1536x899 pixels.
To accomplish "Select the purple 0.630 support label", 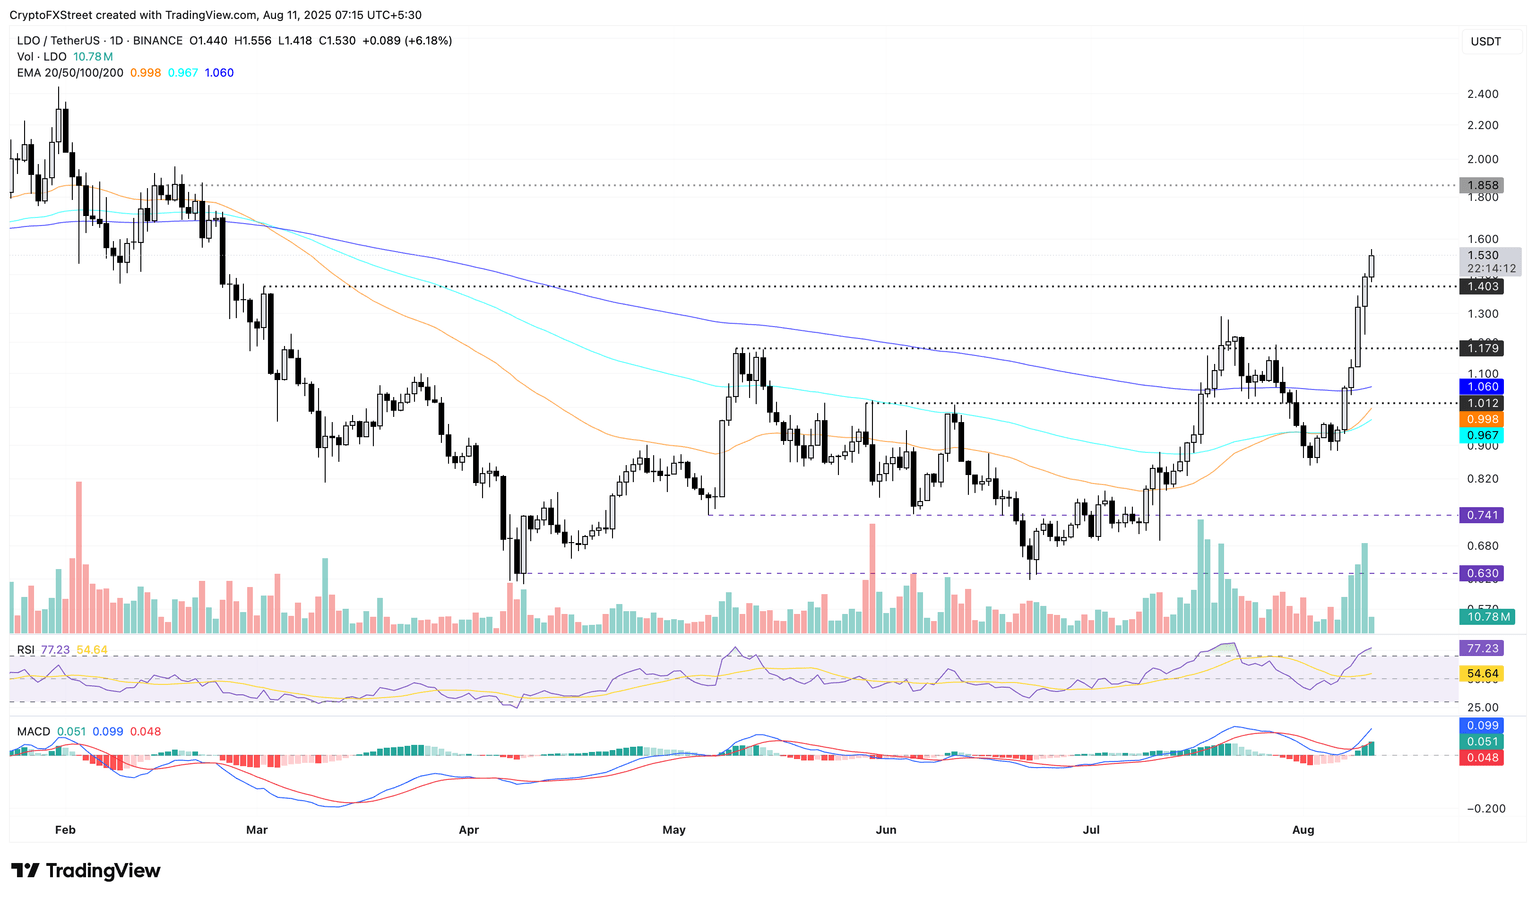I will (x=1482, y=574).
